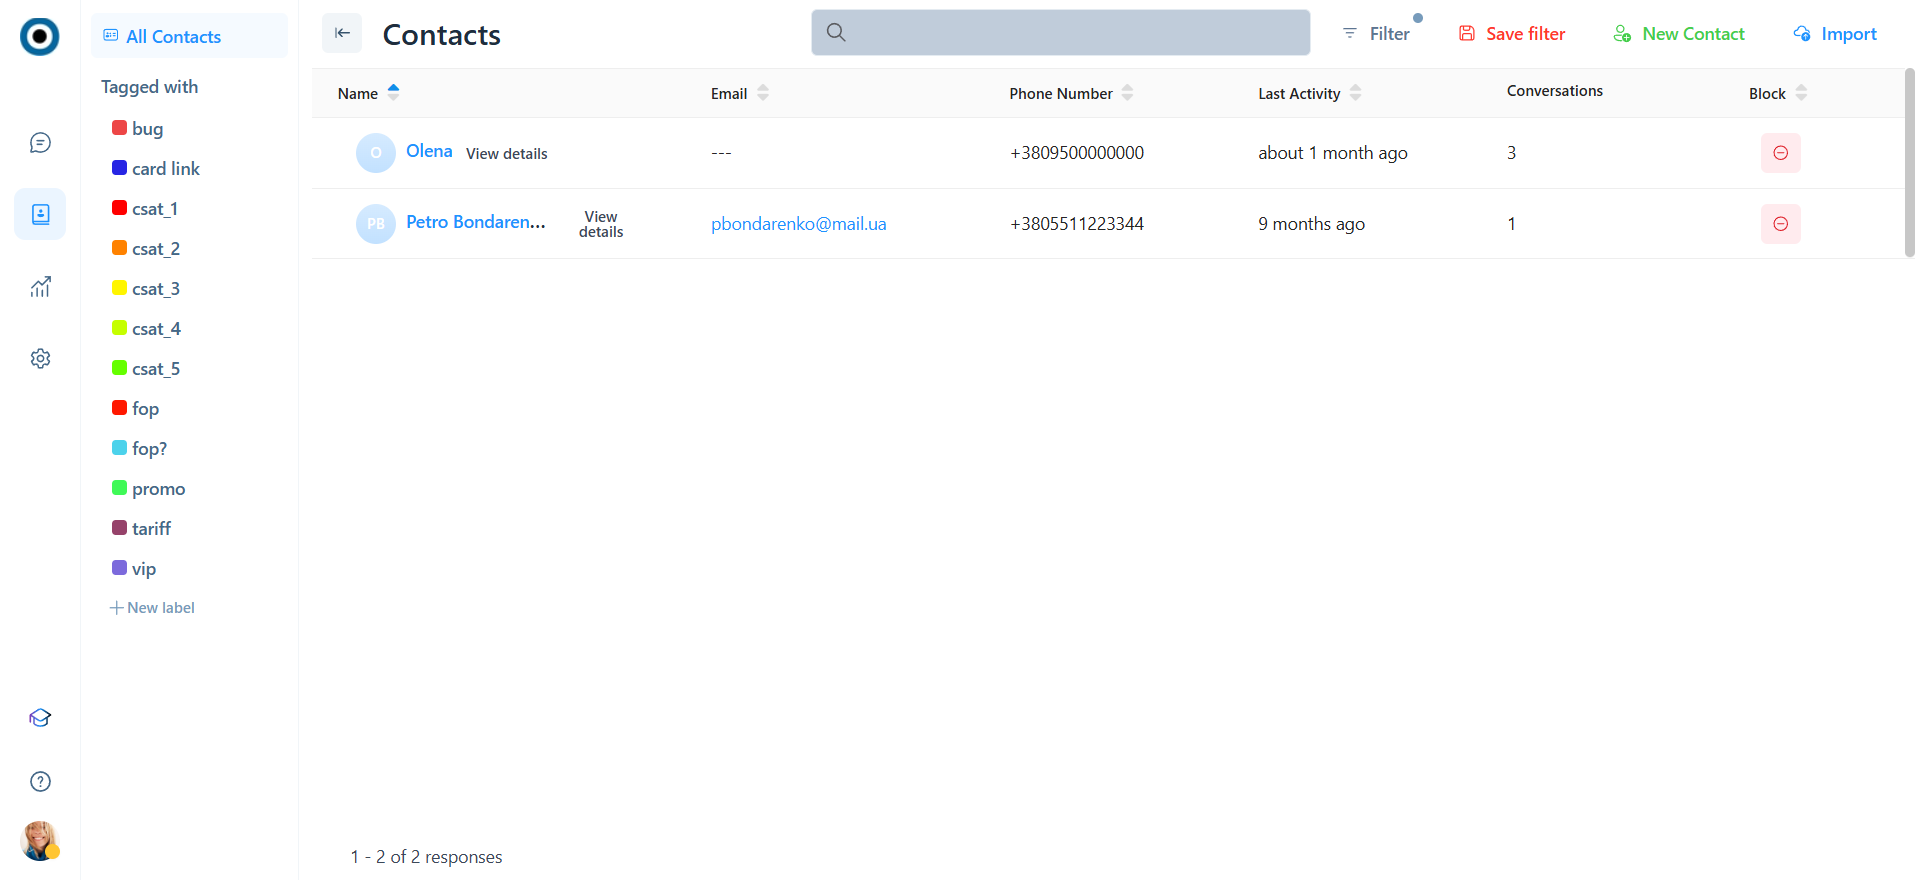Open the graduation cap learning icon

pos(40,718)
